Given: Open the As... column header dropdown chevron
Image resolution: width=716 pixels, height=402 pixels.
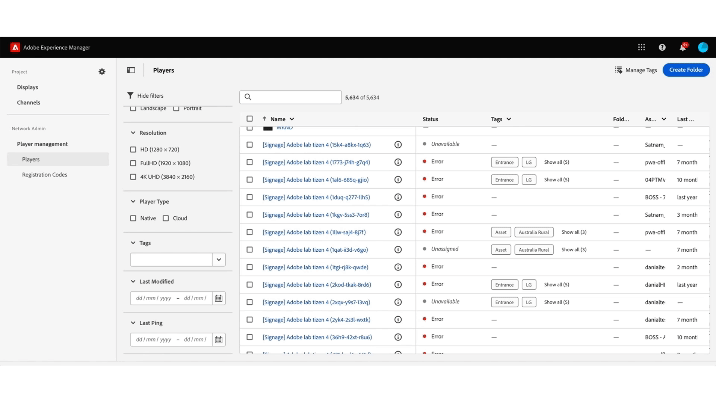Looking at the screenshot, I should click(x=663, y=119).
